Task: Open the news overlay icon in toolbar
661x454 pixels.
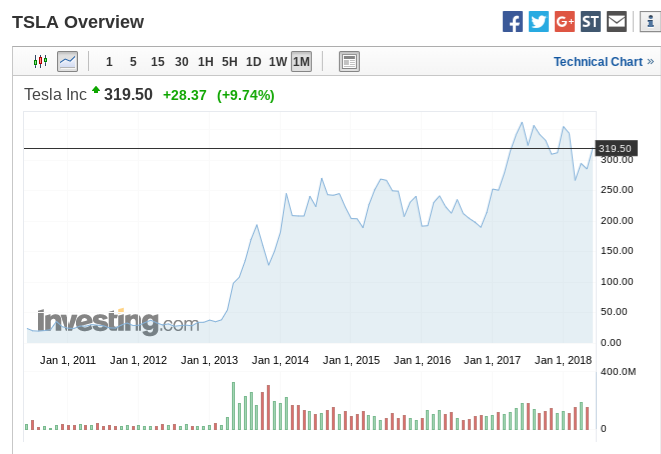Action: pyautogui.click(x=349, y=62)
